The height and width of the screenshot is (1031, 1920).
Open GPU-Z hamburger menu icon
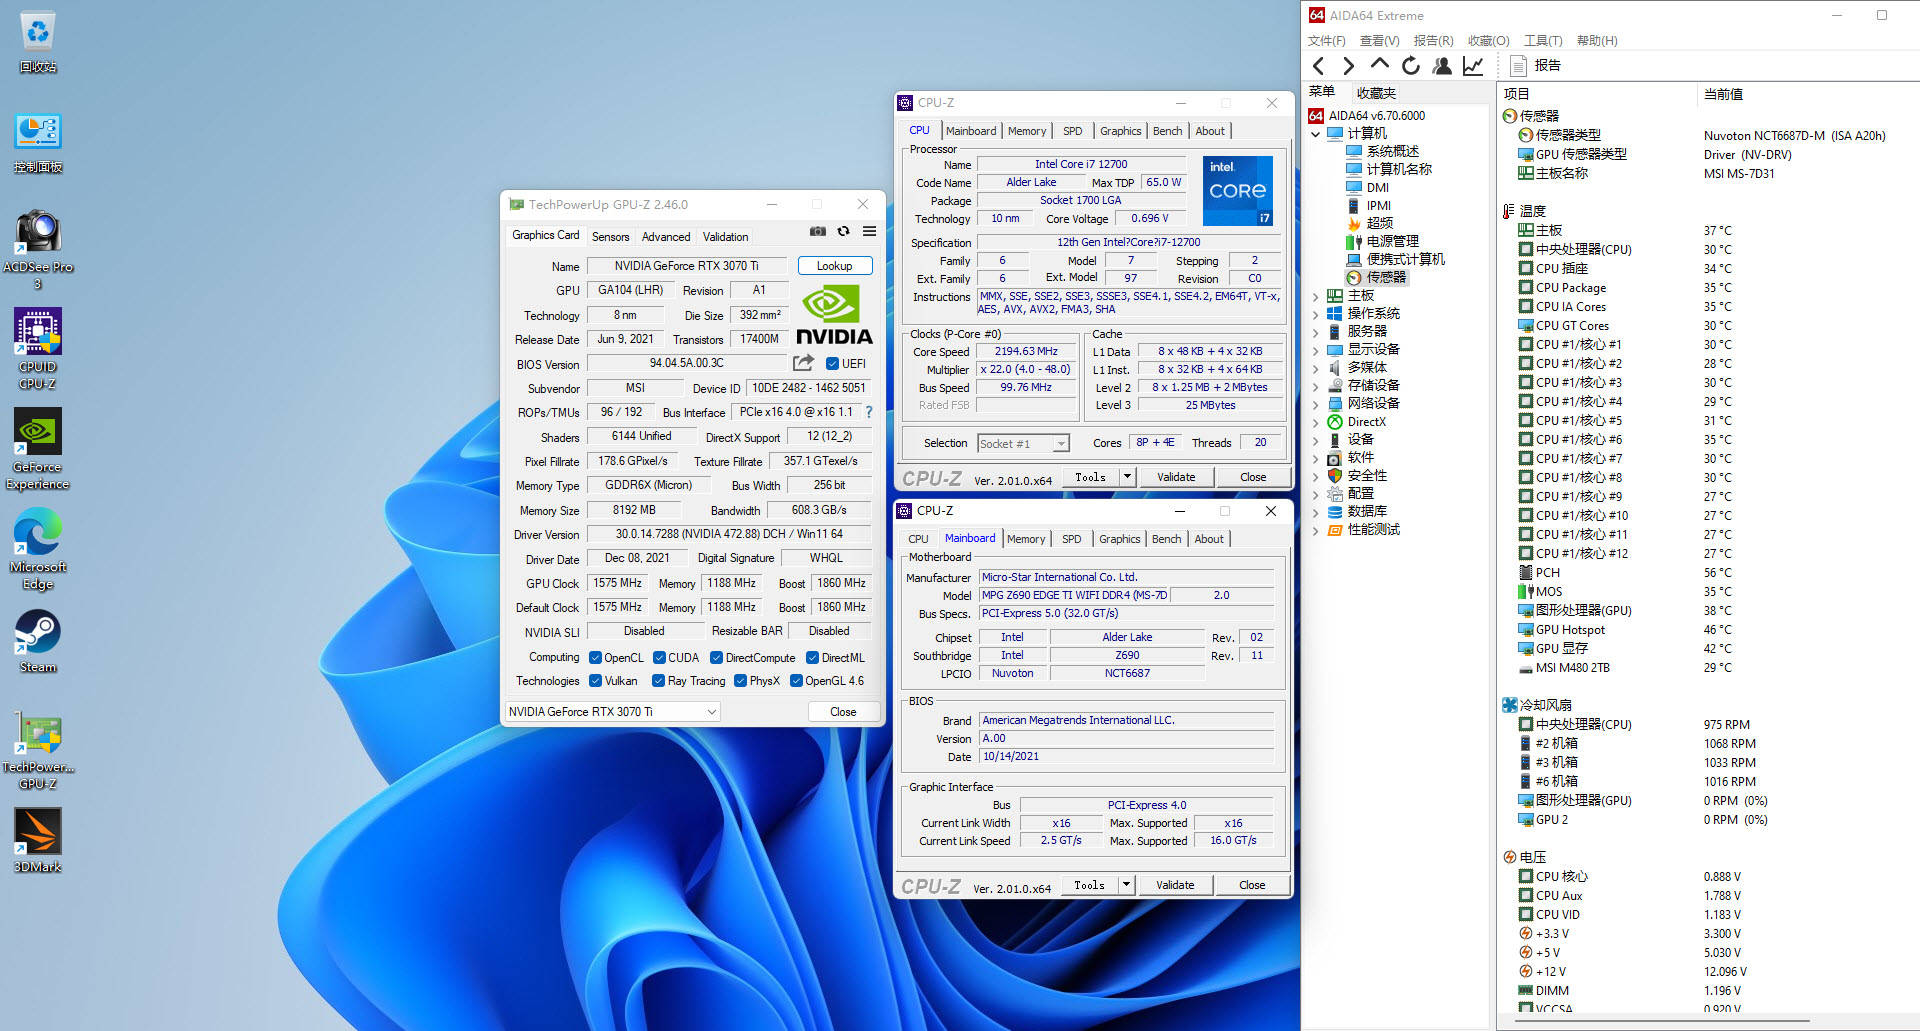(869, 231)
